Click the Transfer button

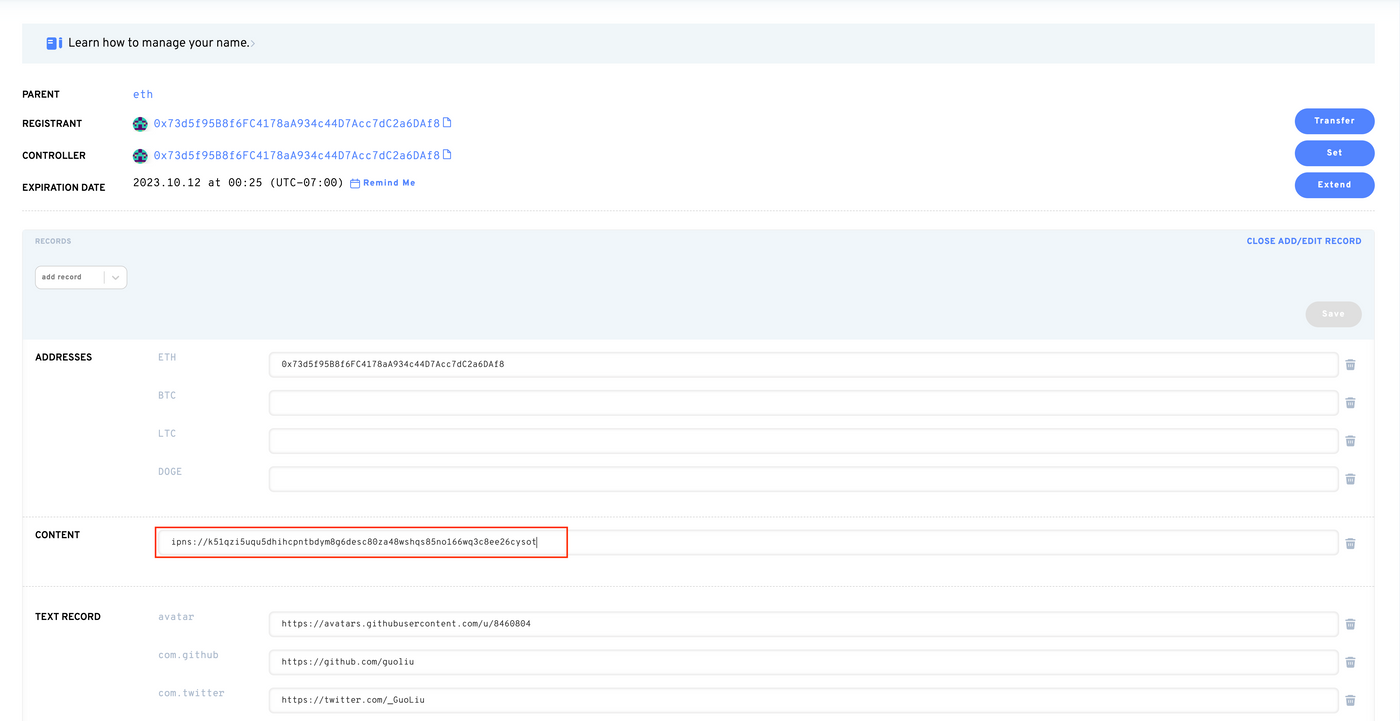tap(1334, 121)
